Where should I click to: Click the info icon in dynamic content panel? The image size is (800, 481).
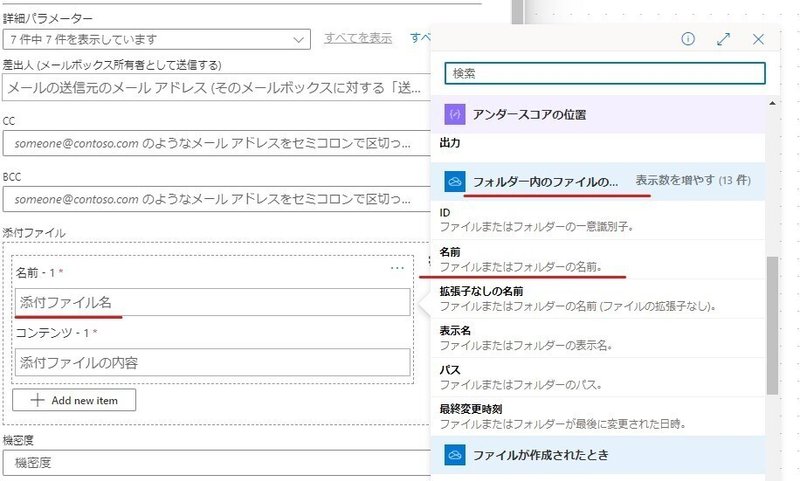tap(688, 39)
